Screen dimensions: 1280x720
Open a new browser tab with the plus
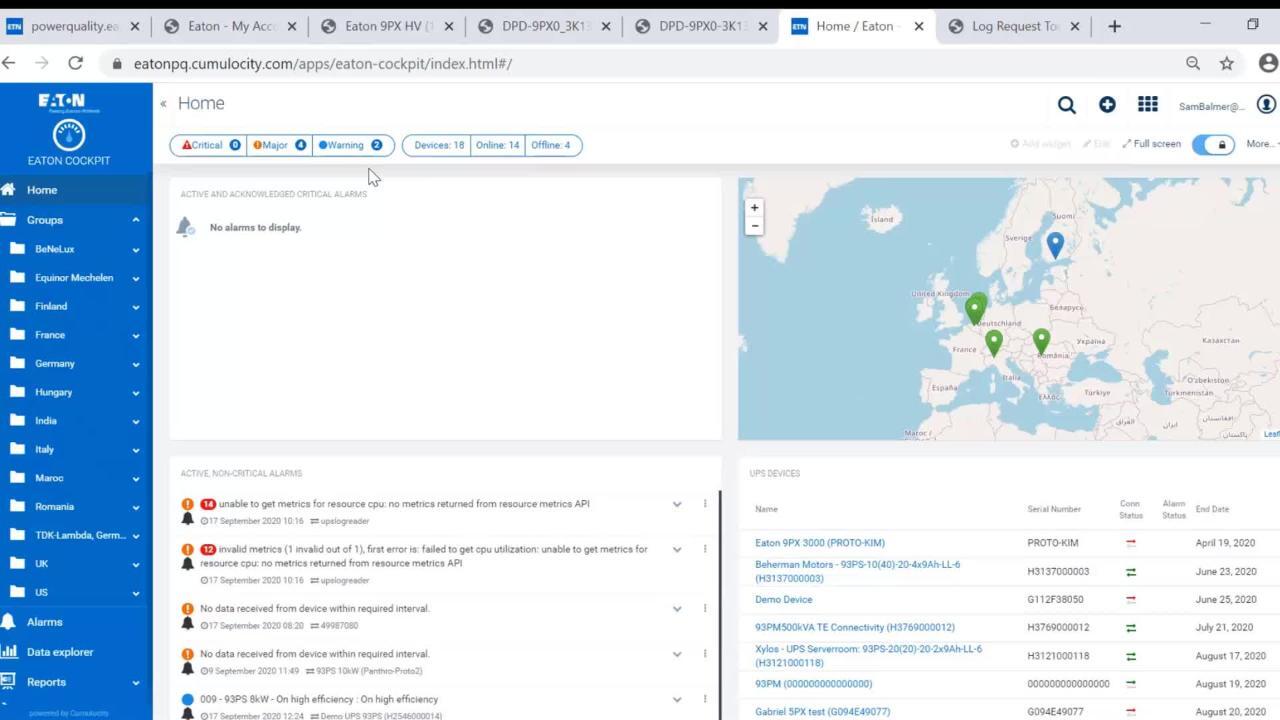point(1114,26)
